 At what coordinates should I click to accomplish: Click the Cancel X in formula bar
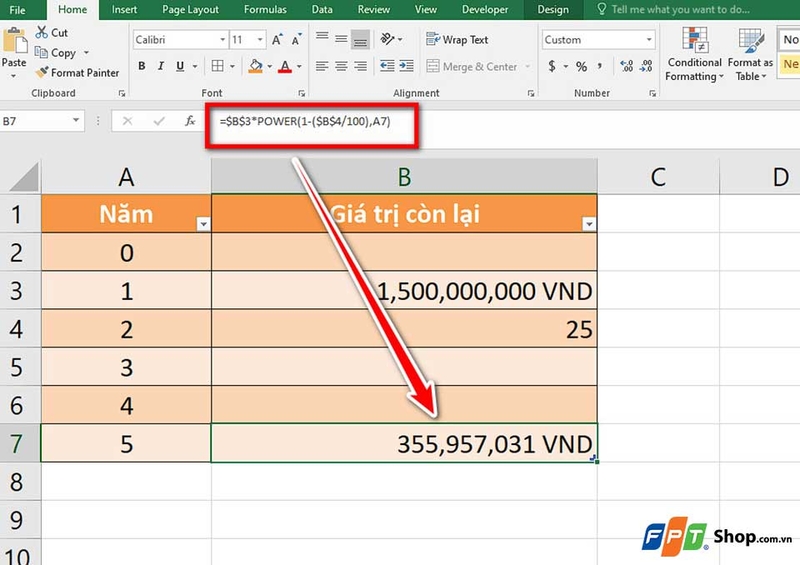127,121
